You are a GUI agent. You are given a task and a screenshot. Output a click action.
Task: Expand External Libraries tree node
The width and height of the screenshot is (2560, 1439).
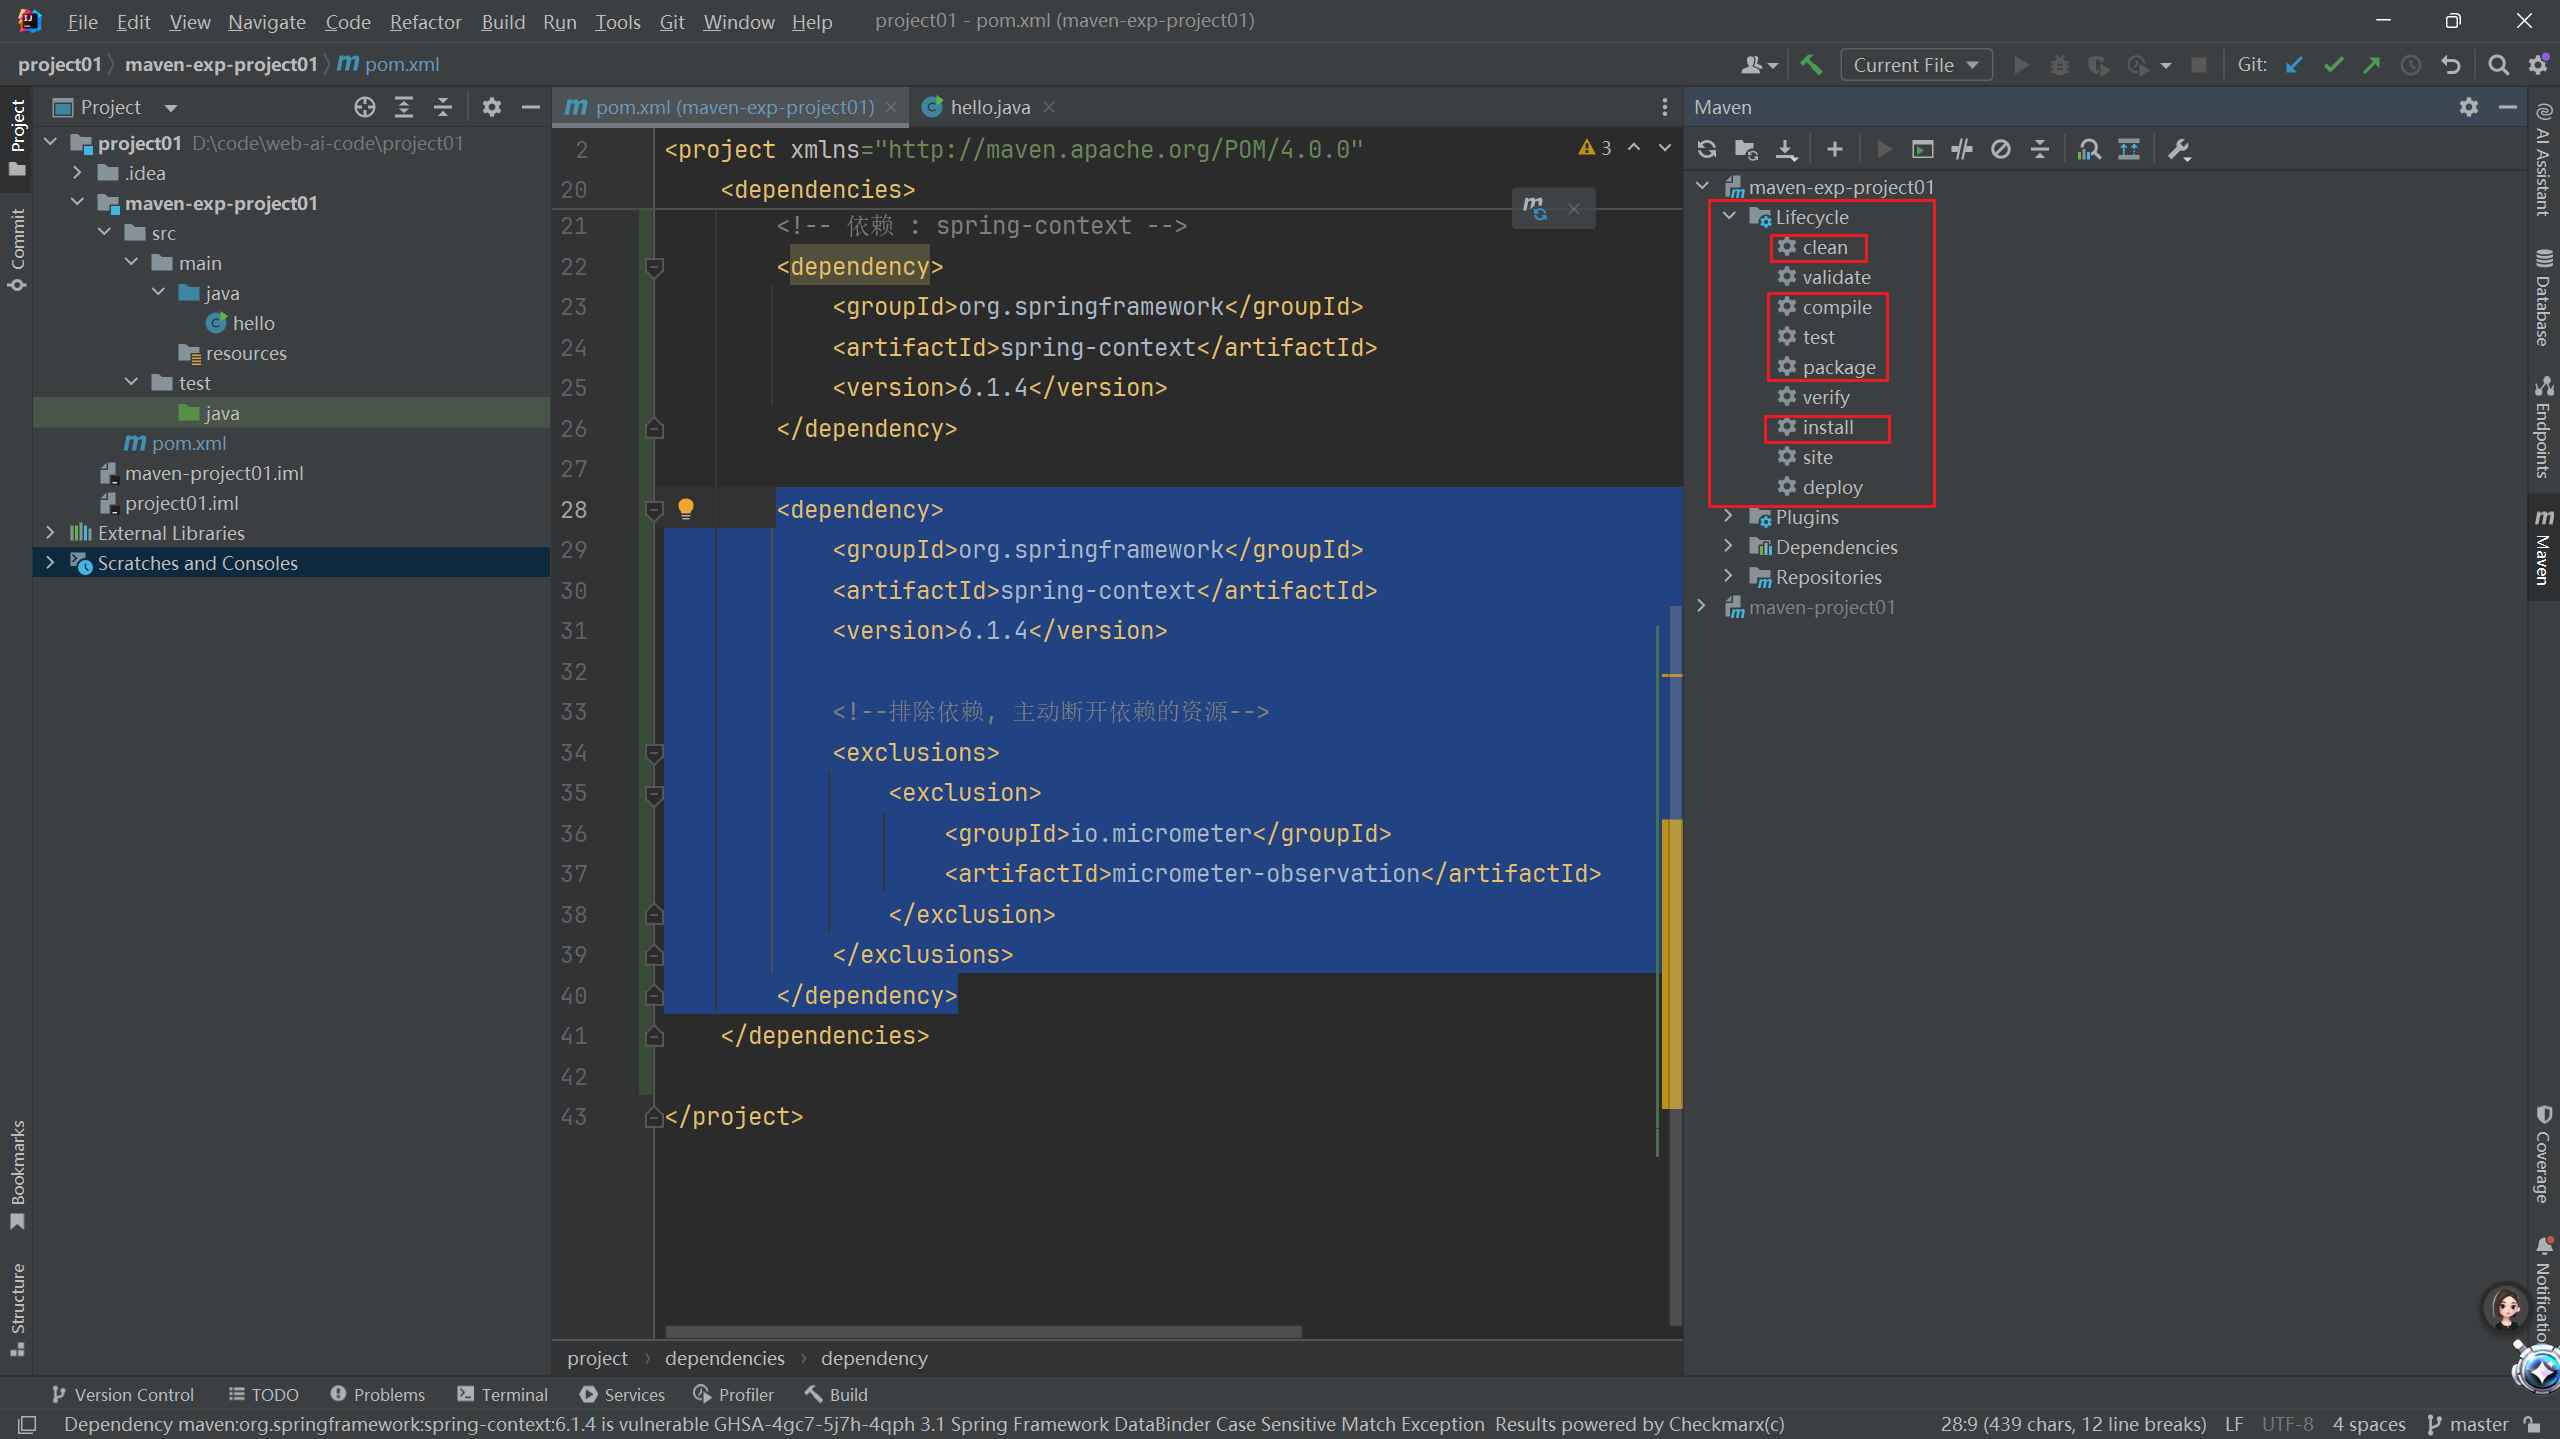pyautogui.click(x=50, y=533)
